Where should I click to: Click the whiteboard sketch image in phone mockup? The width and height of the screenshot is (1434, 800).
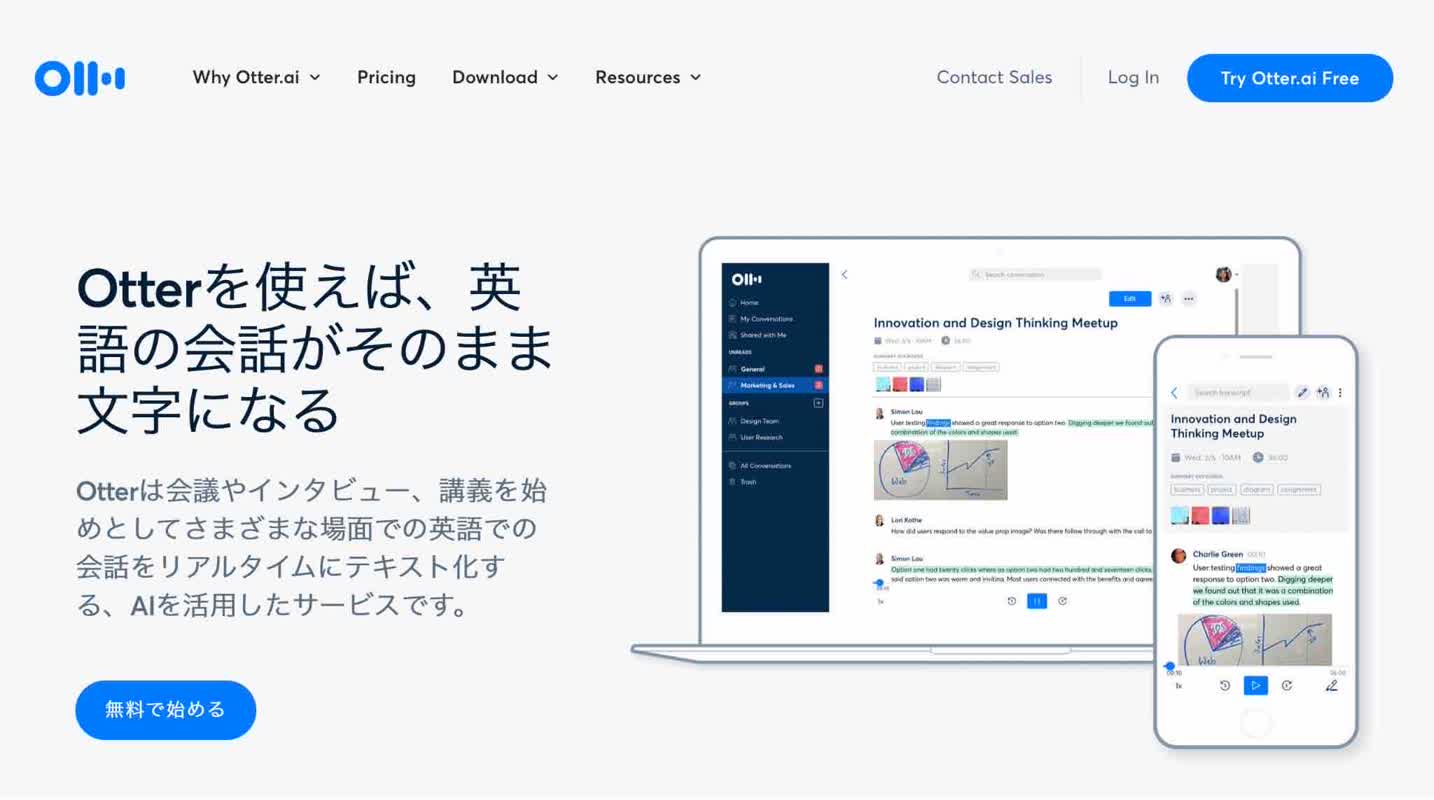tap(1255, 640)
